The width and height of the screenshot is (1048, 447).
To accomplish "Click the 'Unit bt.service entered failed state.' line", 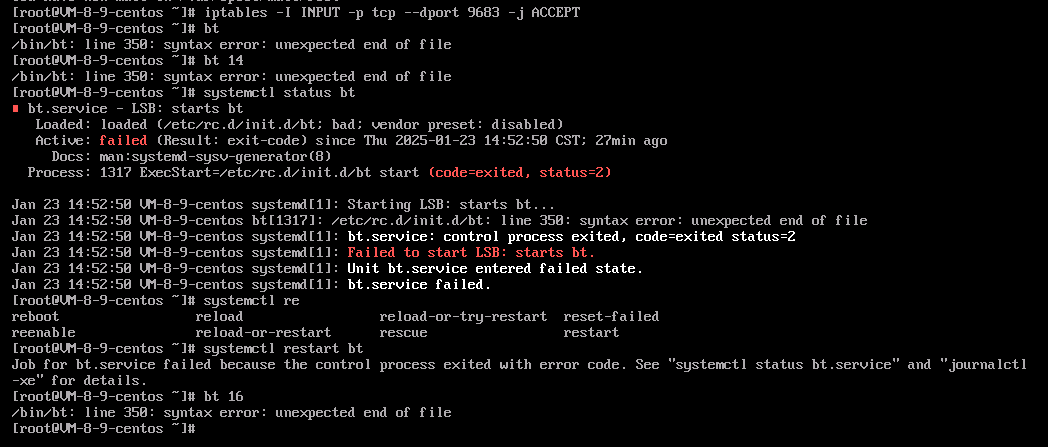I will pos(495,269).
